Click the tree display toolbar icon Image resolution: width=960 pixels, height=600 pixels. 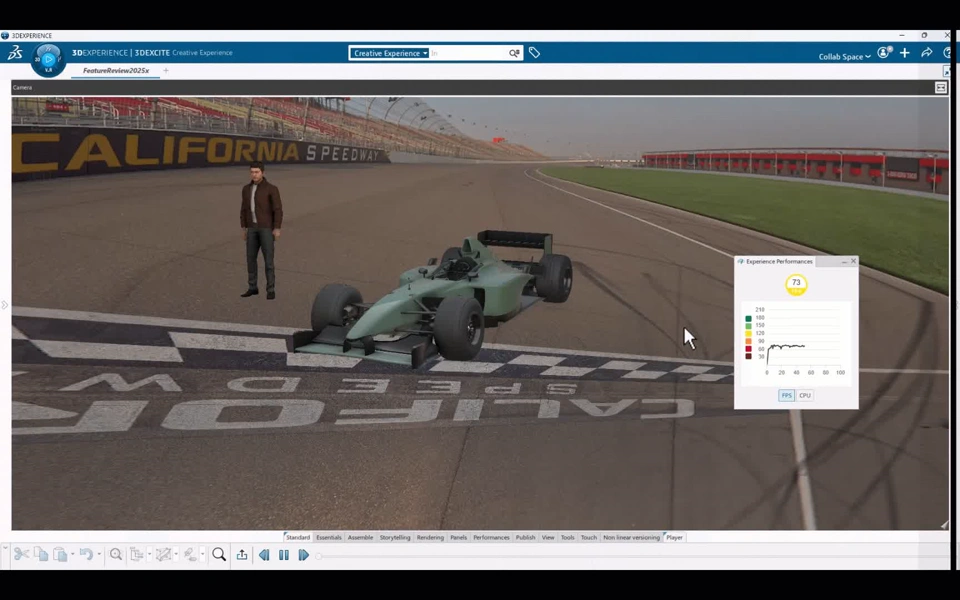[137, 555]
